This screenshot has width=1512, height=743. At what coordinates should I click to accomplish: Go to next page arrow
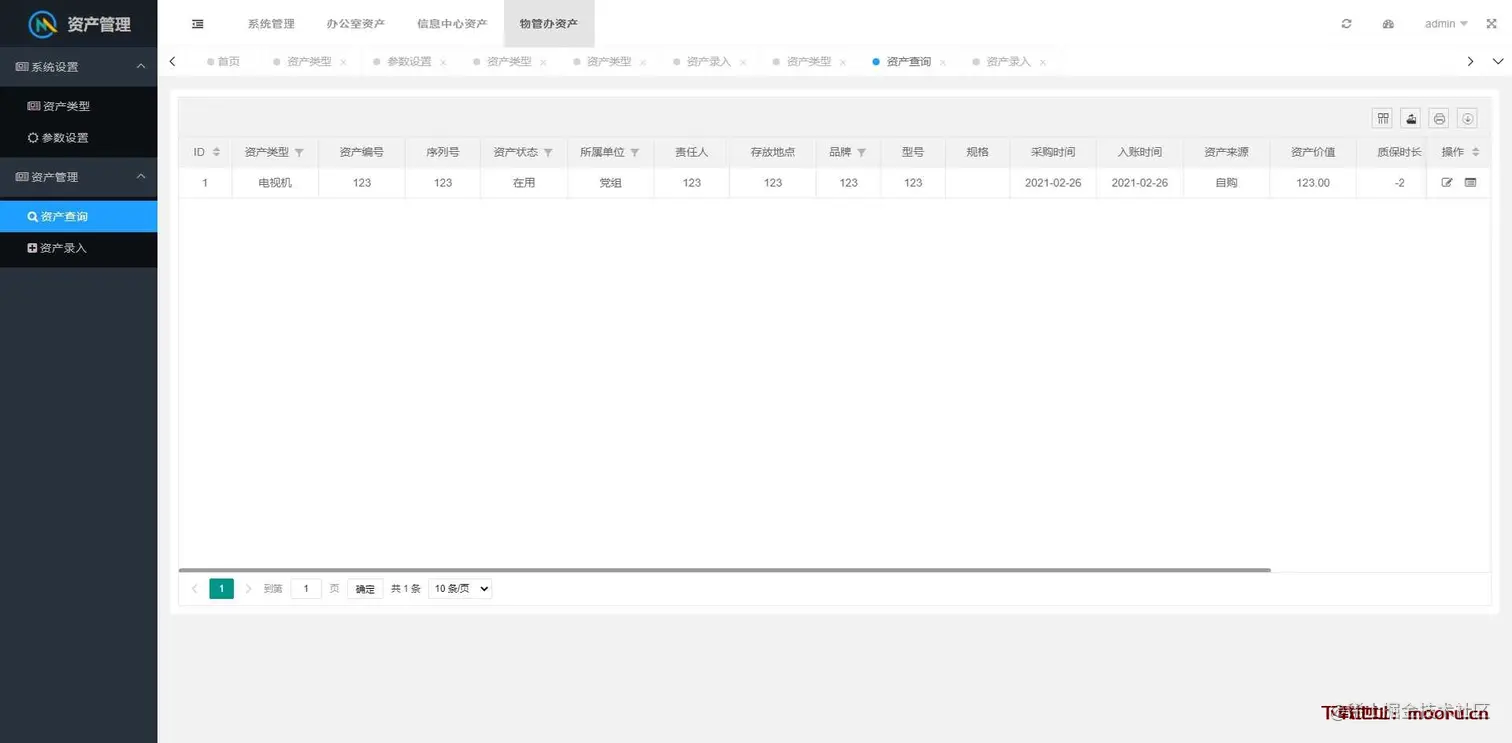point(249,589)
